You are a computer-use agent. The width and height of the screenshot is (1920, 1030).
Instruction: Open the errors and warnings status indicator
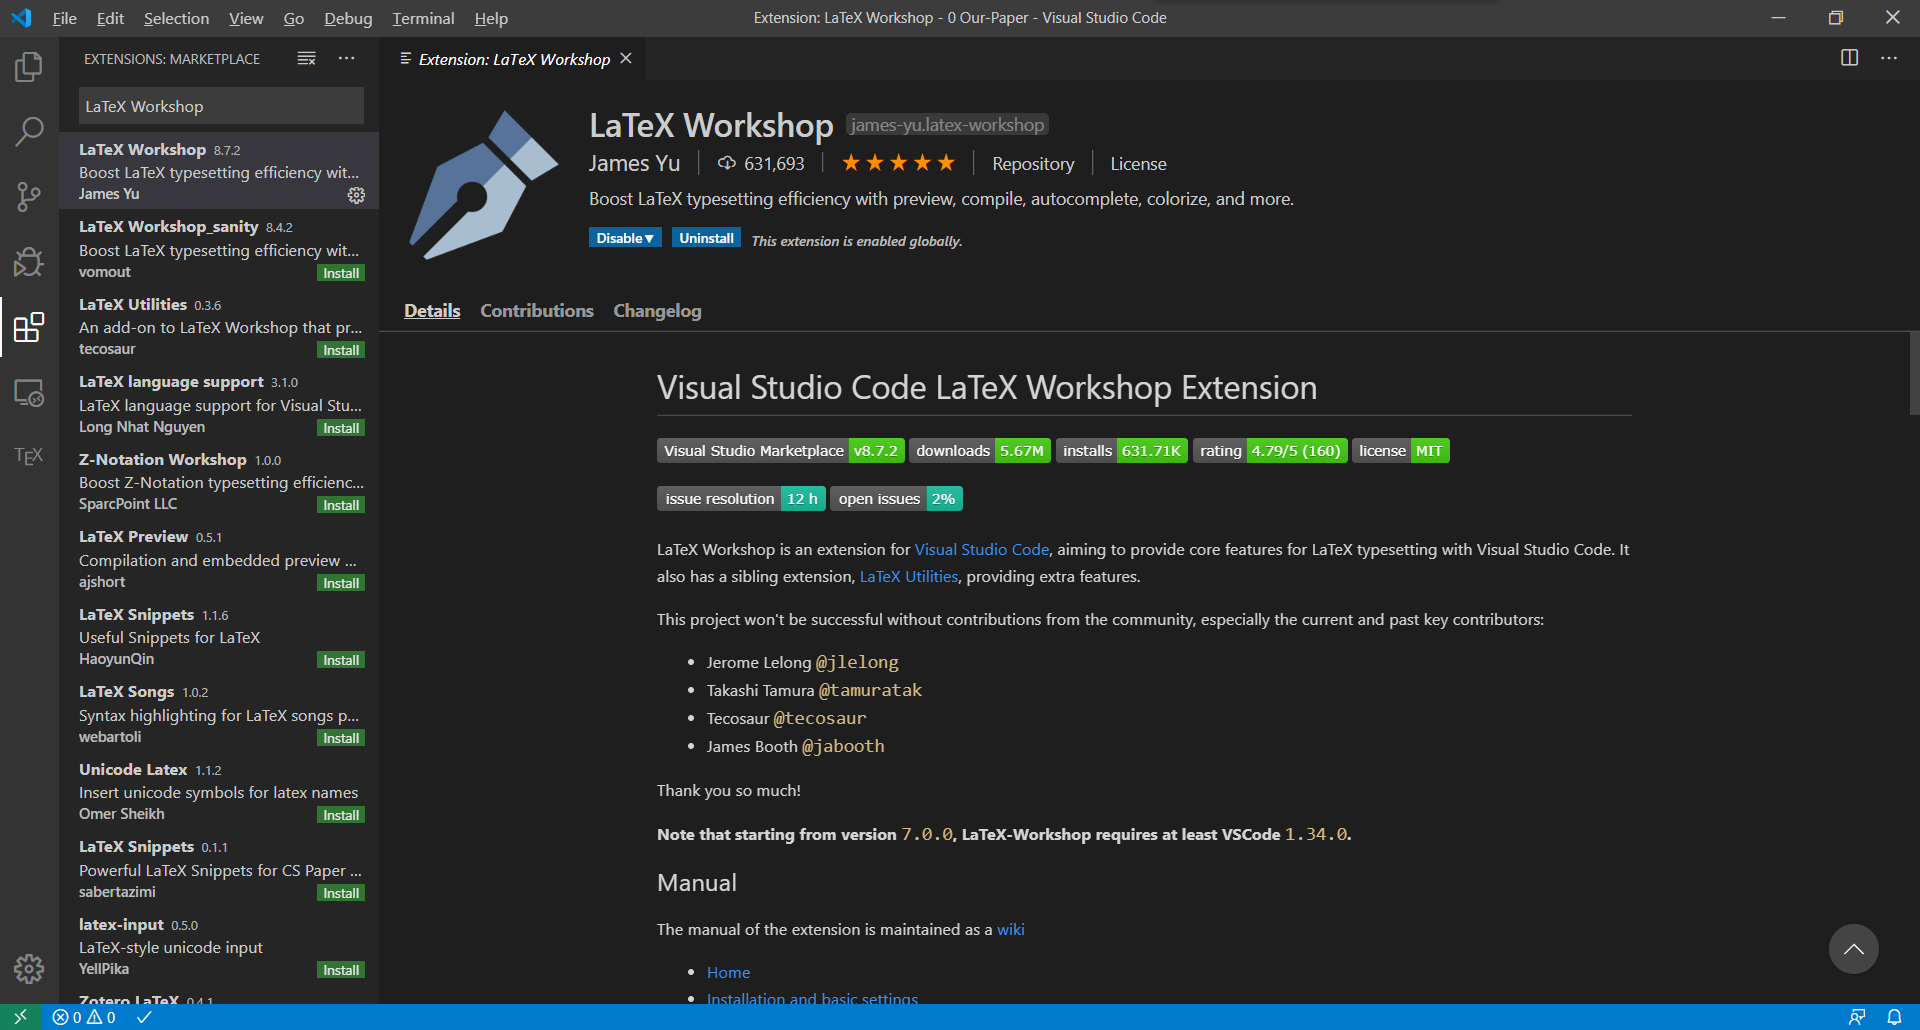click(x=84, y=1017)
